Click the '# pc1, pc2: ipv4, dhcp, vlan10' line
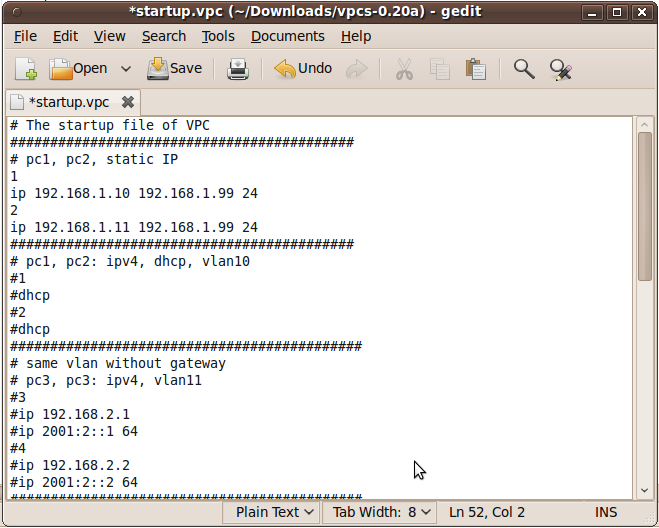659x528 pixels. pyautogui.click(x=130, y=261)
